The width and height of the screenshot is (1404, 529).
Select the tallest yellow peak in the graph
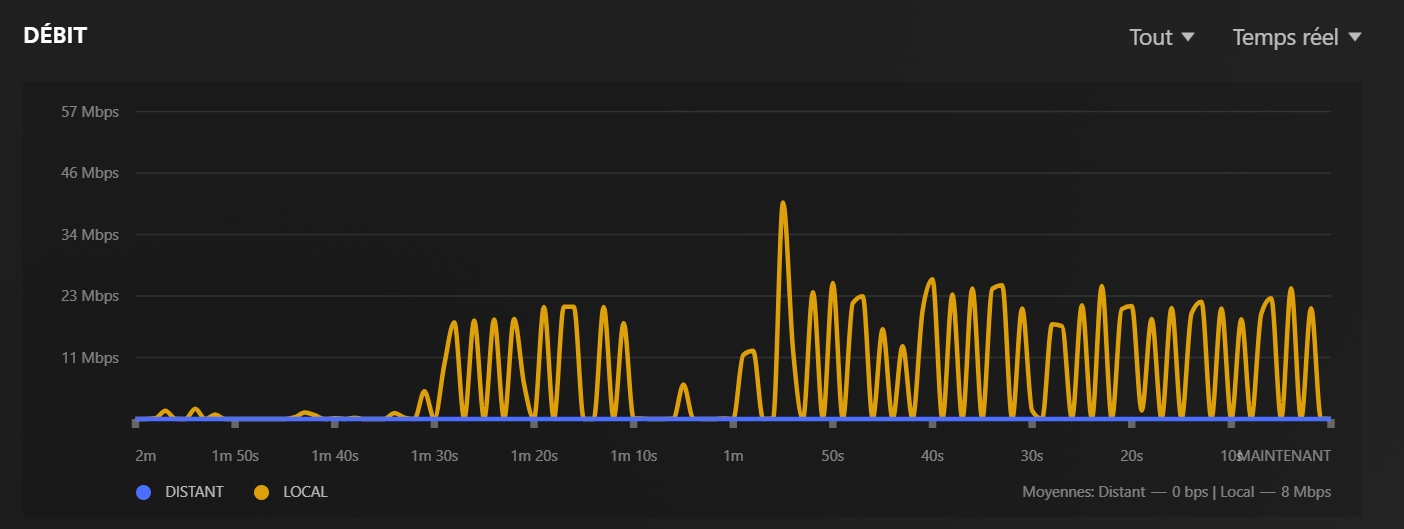783,204
